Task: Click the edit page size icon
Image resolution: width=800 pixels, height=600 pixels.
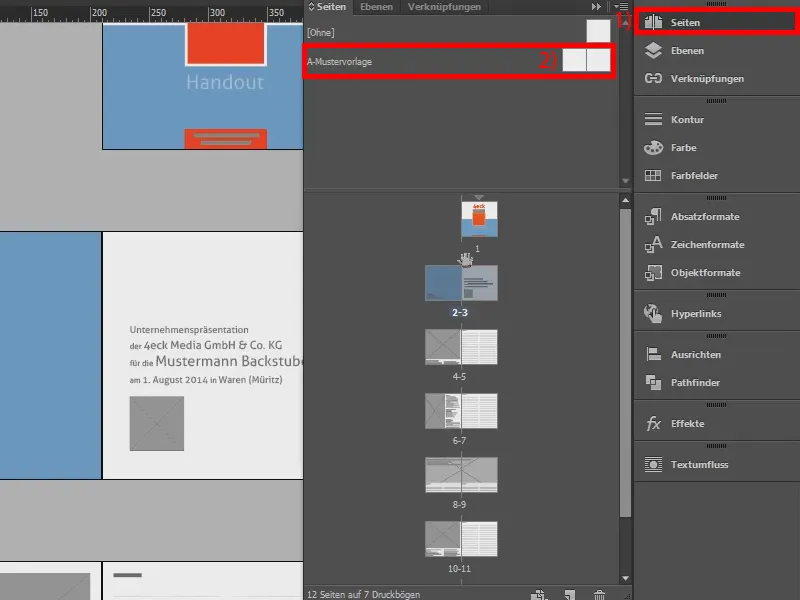Action: pos(539,595)
